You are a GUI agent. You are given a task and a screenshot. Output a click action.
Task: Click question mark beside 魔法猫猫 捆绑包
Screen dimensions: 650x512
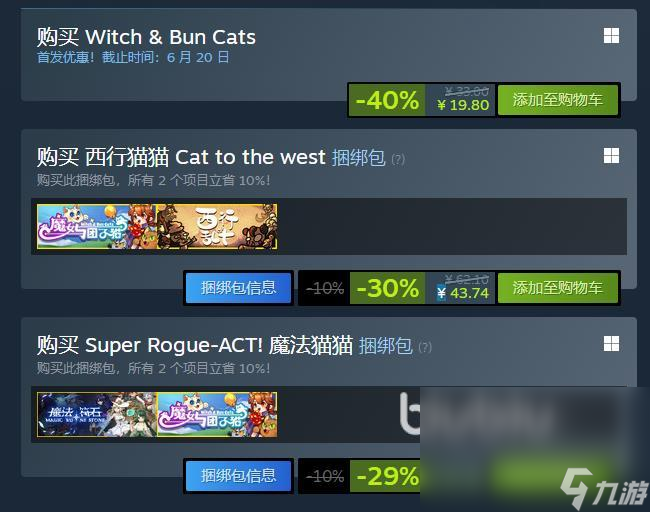pyautogui.click(x=425, y=347)
